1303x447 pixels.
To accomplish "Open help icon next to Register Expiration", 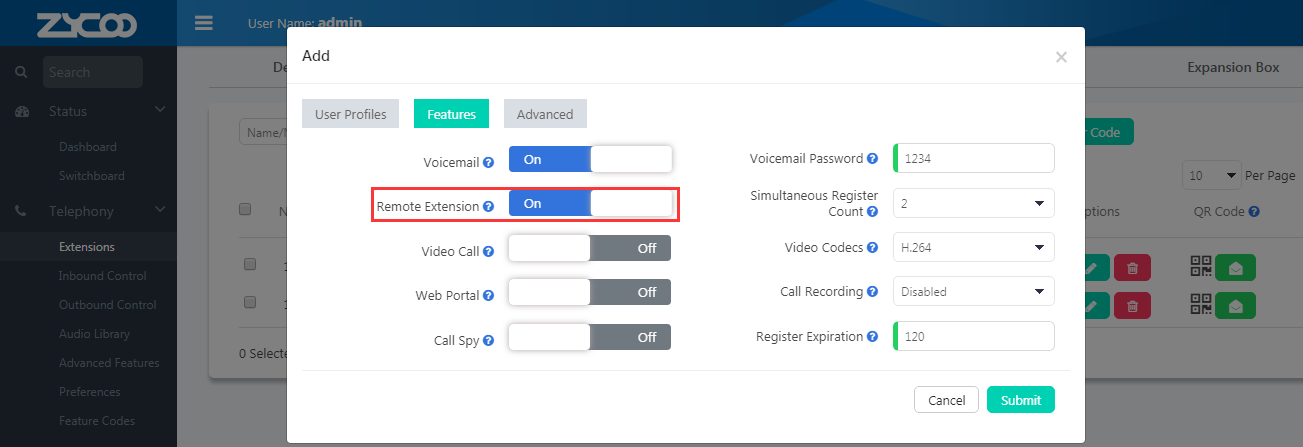I will point(872,337).
